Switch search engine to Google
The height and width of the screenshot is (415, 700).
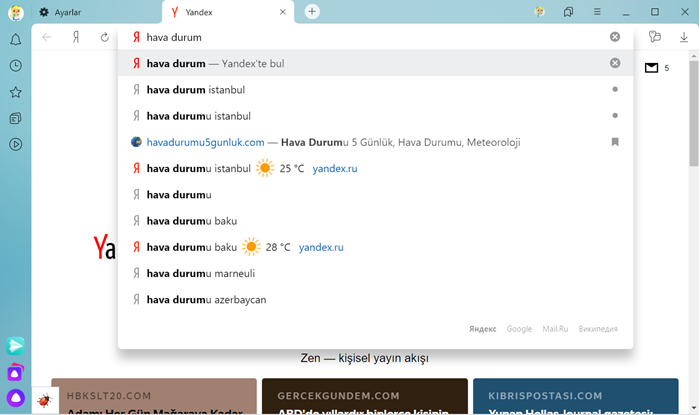pyautogui.click(x=519, y=329)
